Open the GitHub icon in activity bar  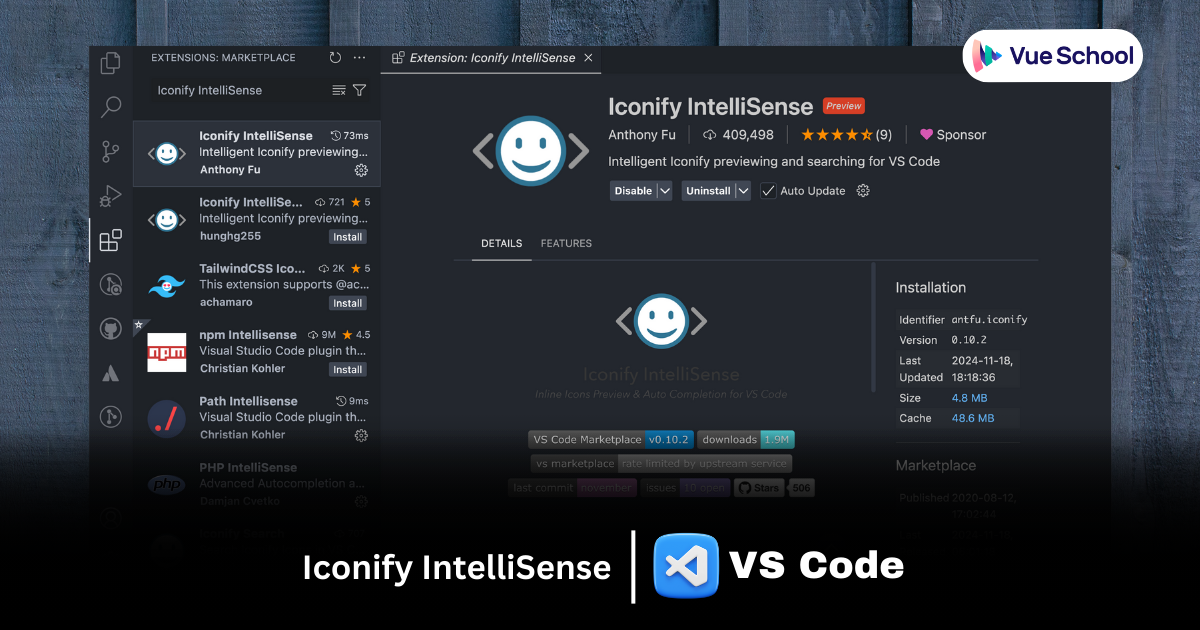[x=111, y=329]
